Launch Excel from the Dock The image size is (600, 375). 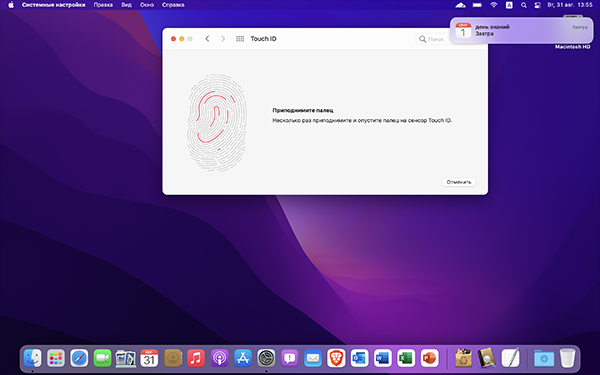click(x=406, y=359)
